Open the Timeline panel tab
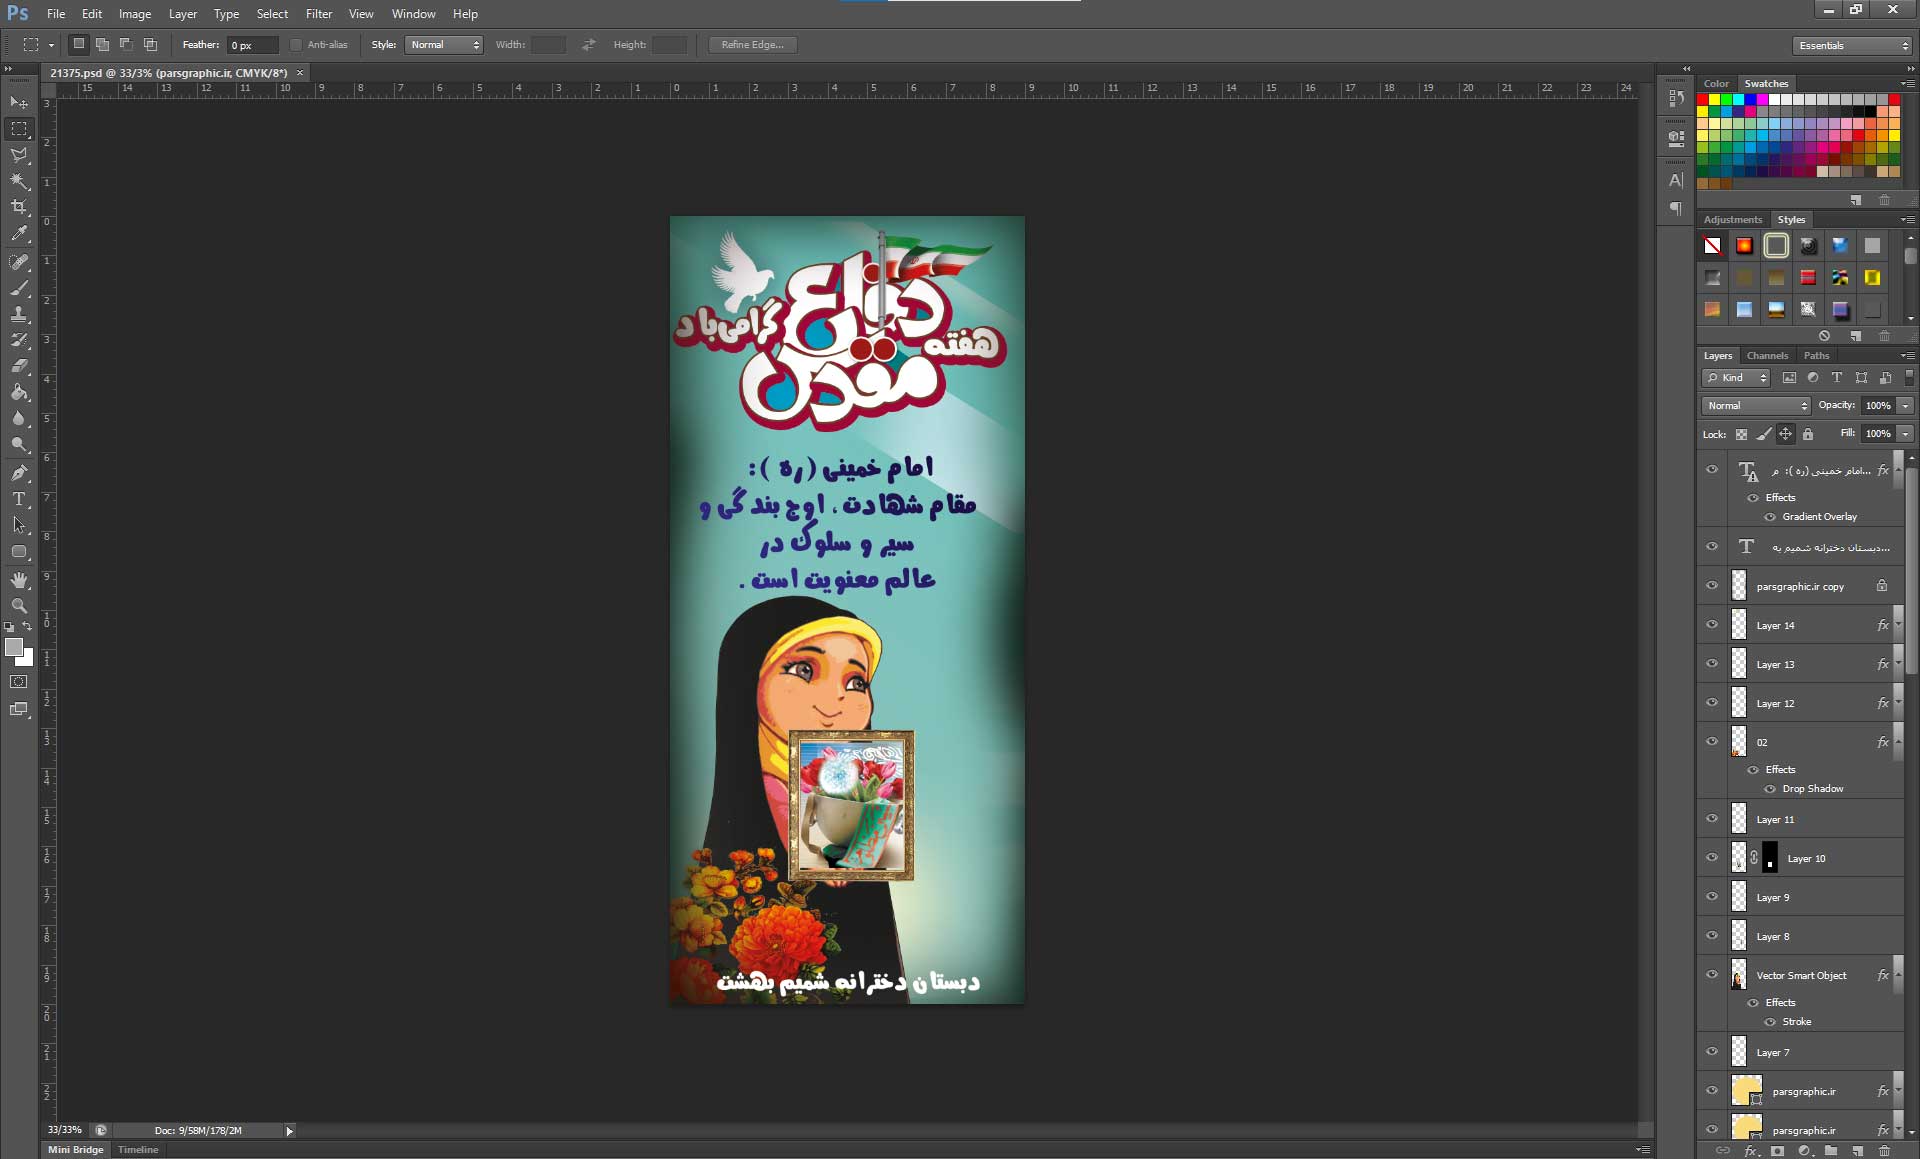The height and width of the screenshot is (1159, 1920). [x=138, y=1150]
